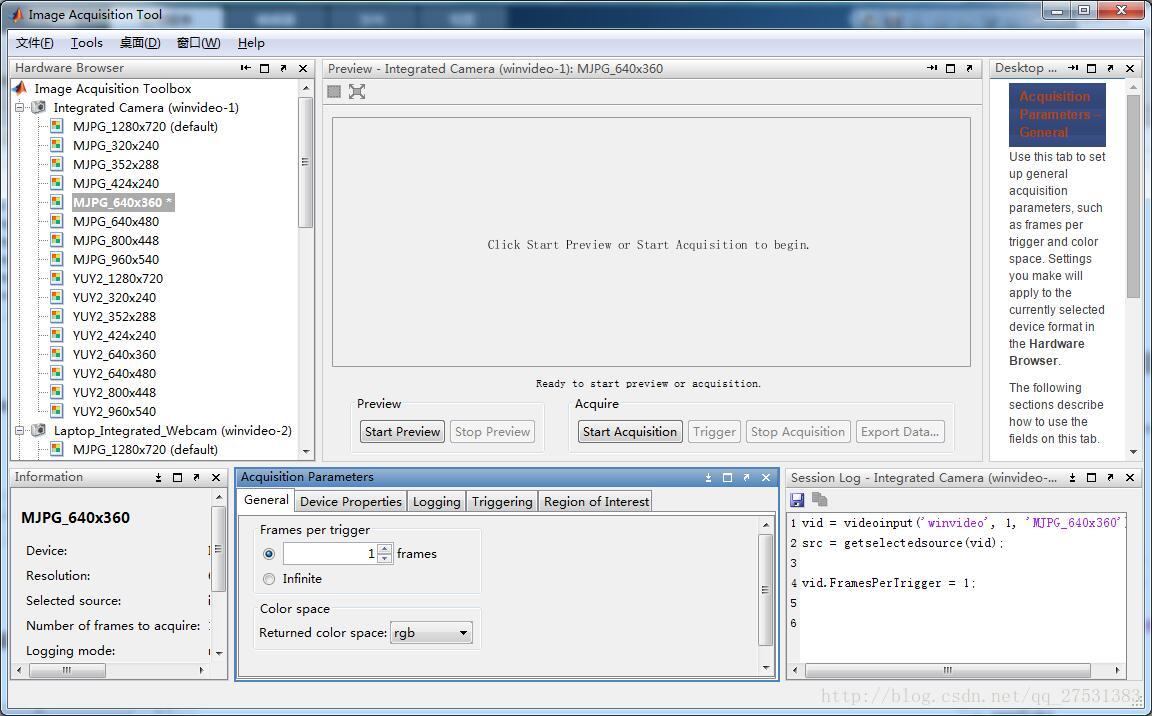Open the 桌面(D) menu

click(x=140, y=43)
